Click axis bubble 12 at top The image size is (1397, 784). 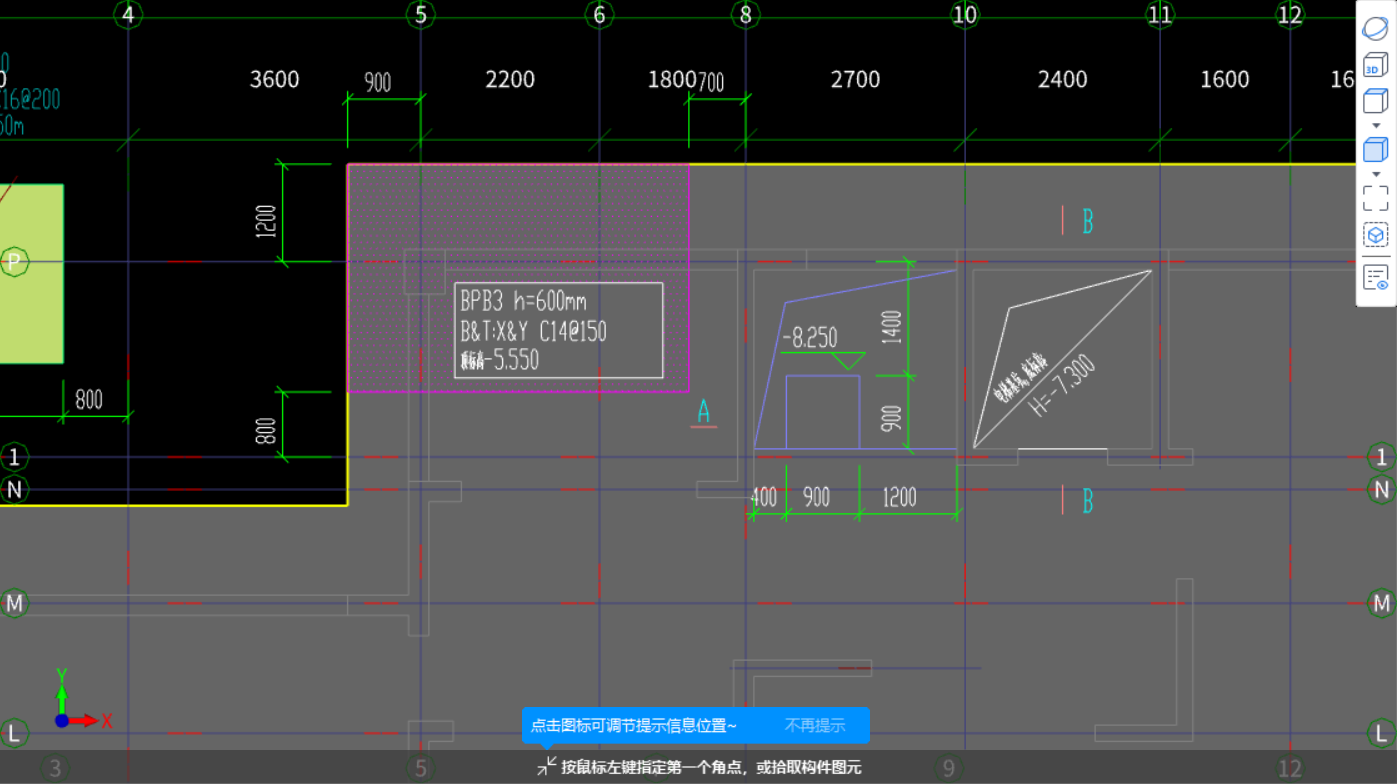coord(1290,14)
